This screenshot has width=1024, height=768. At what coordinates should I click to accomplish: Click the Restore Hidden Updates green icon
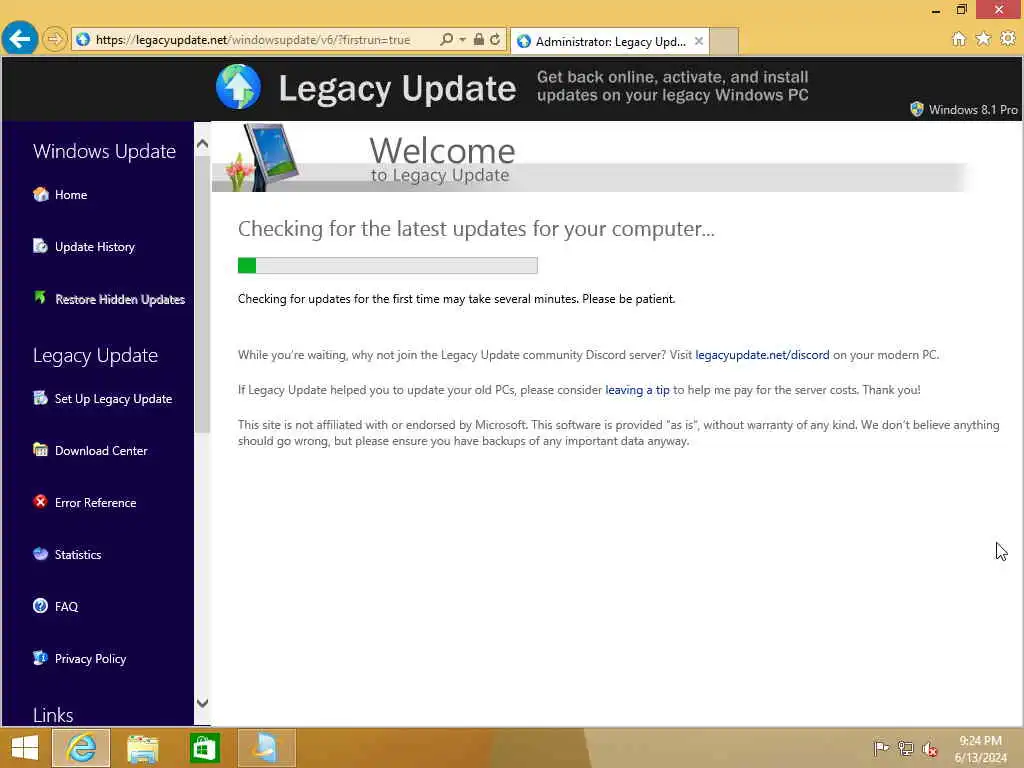tap(40, 298)
